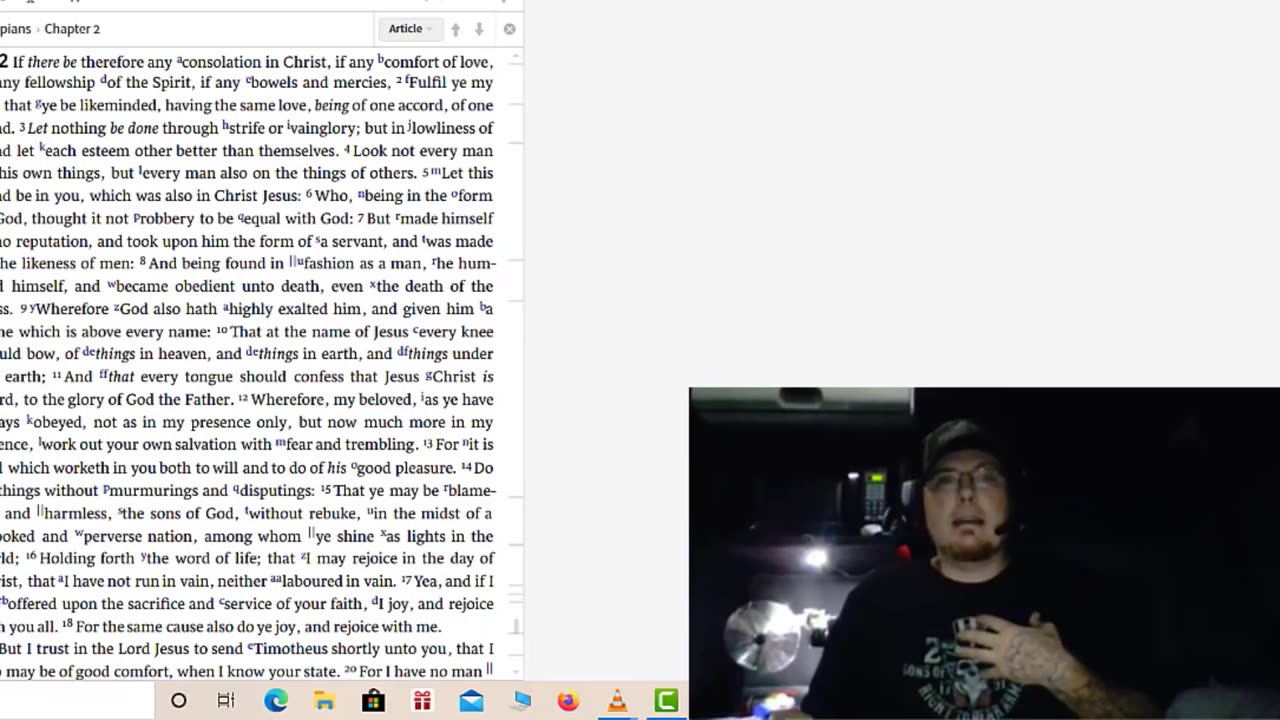The width and height of the screenshot is (1280, 720).
Task: Open Microsoft Store from taskbar
Action: pyautogui.click(x=373, y=701)
